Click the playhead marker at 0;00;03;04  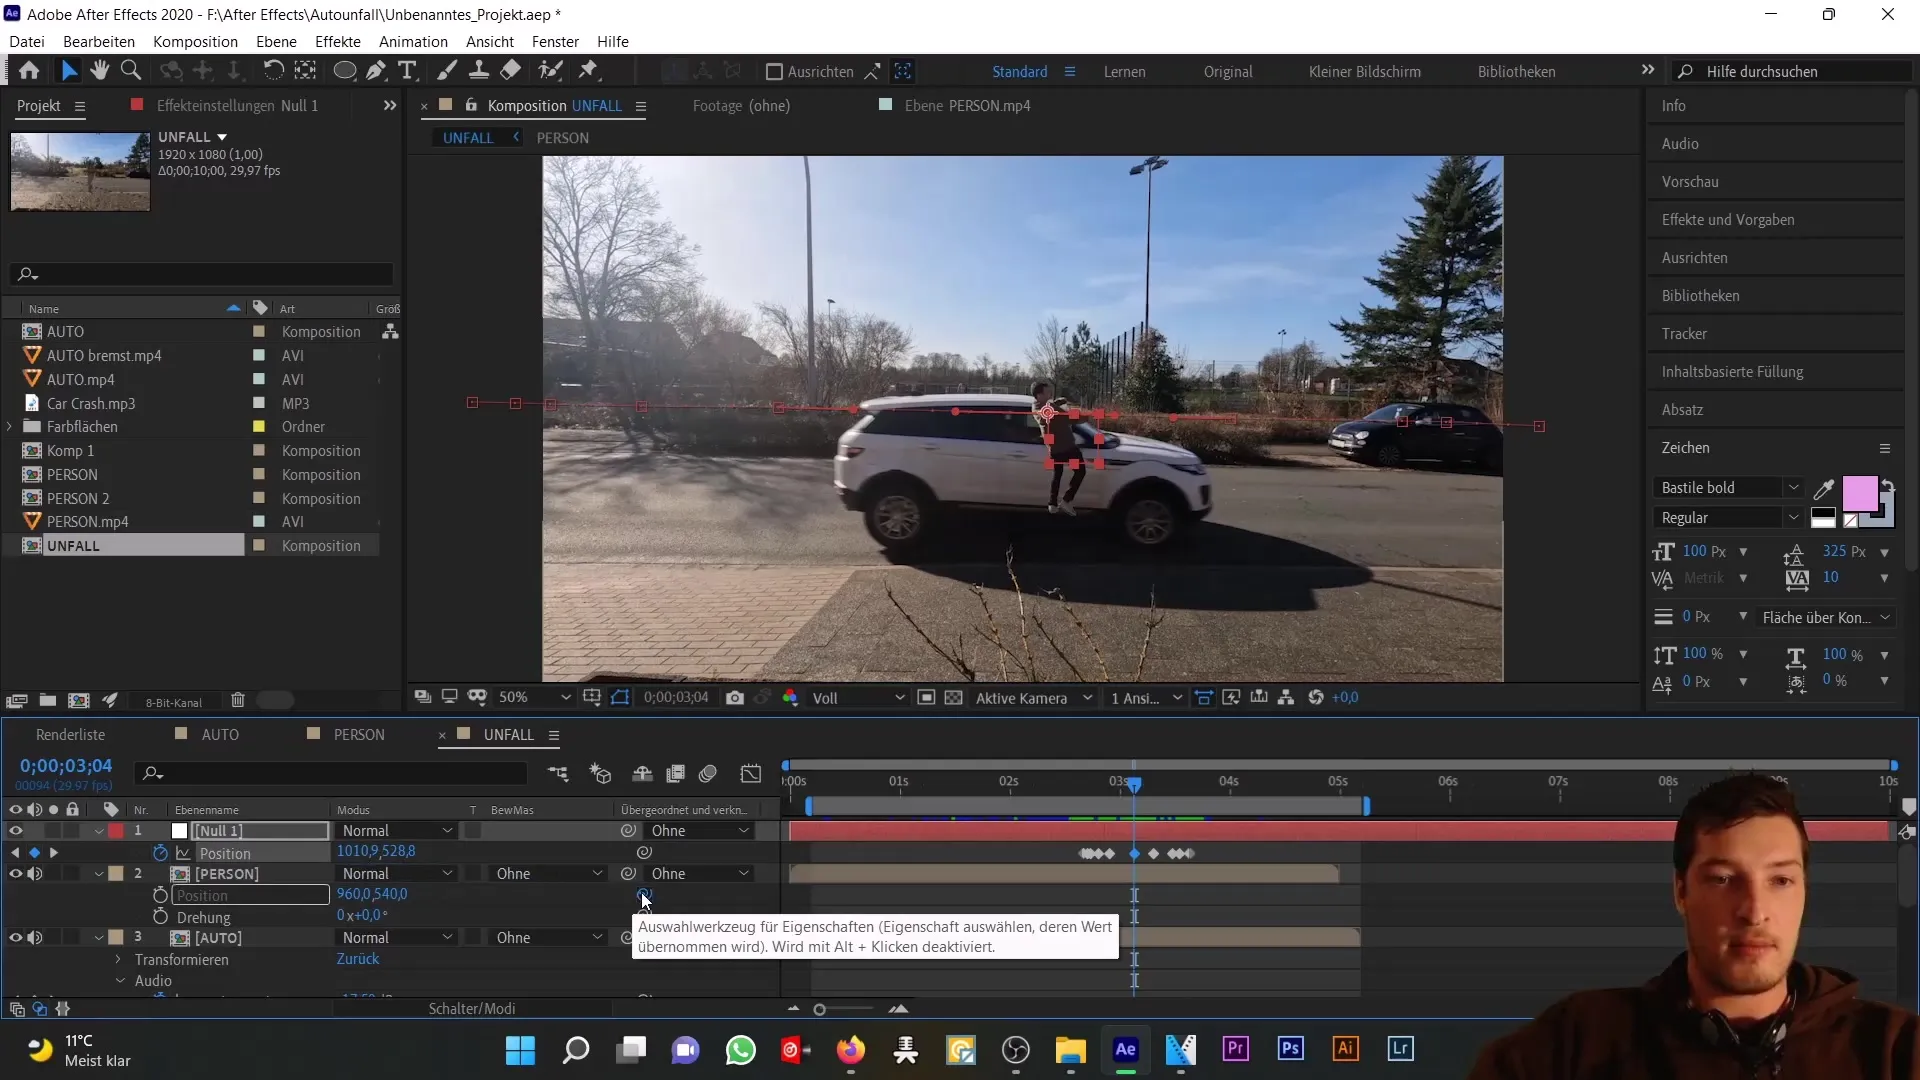click(1134, 782)
